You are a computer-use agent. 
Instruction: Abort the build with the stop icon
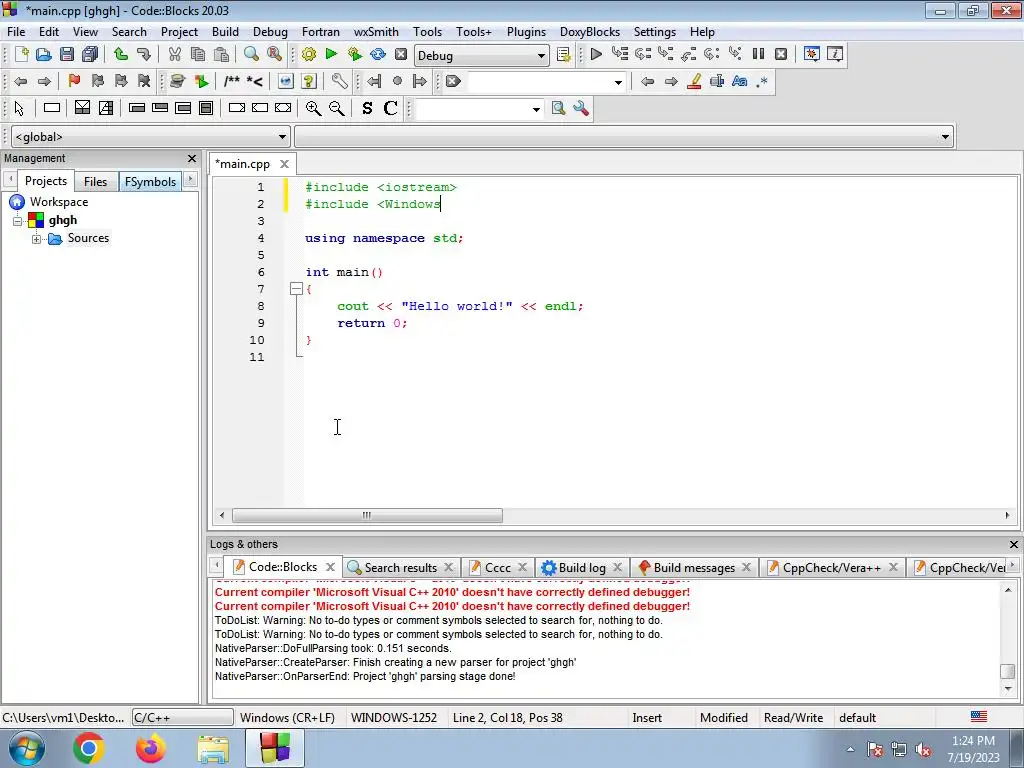click(401, 54)
